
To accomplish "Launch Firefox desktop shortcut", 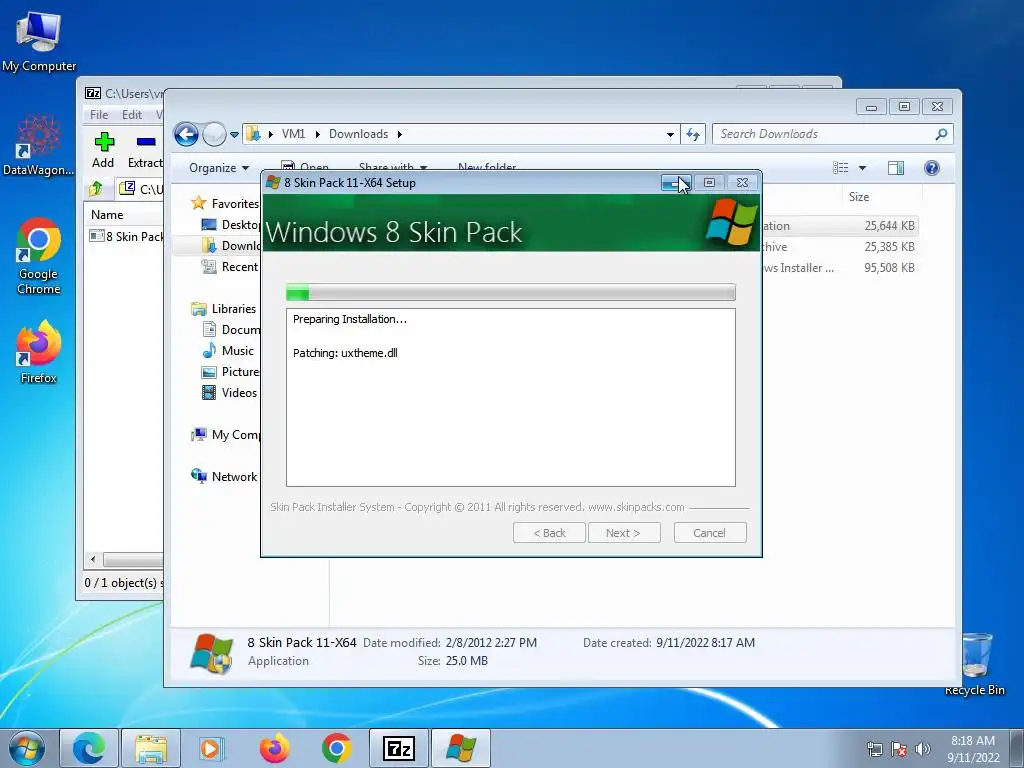I will click(39, 351).
